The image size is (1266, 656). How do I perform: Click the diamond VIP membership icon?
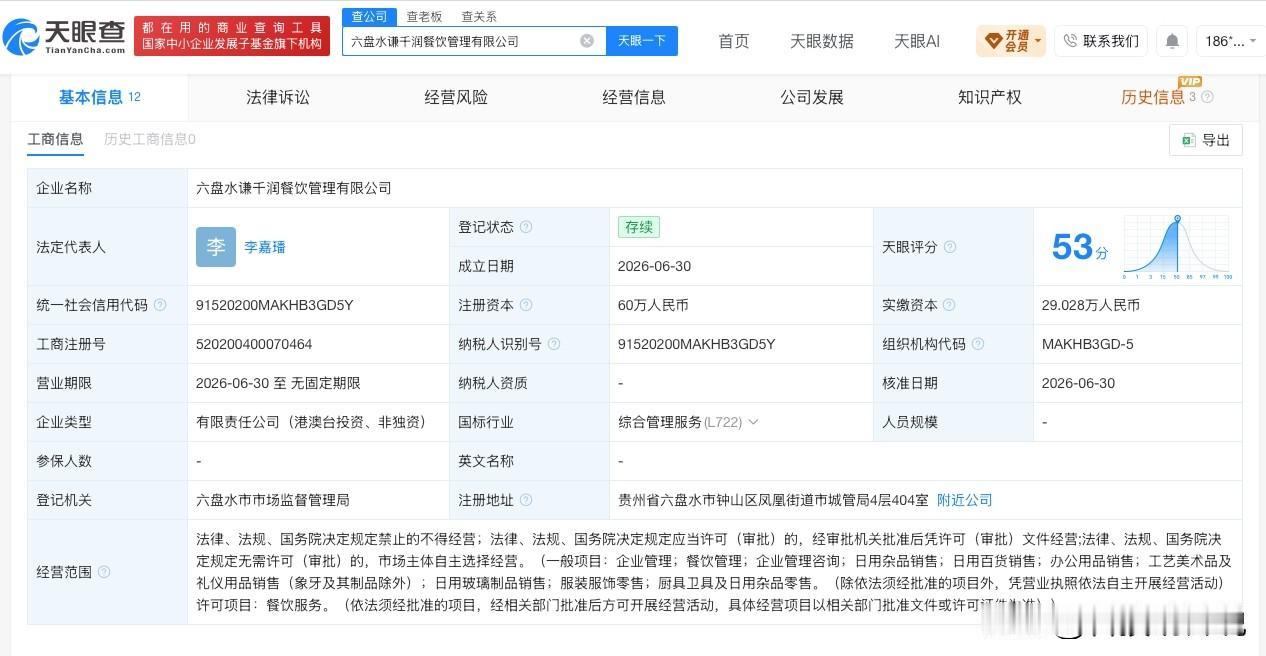click(993, 41)
